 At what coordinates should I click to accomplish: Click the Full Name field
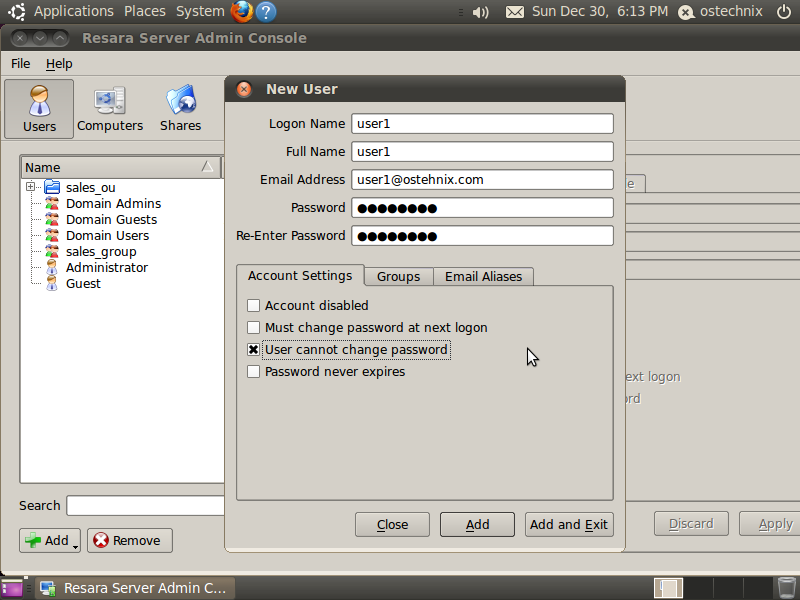pos(482,152)
